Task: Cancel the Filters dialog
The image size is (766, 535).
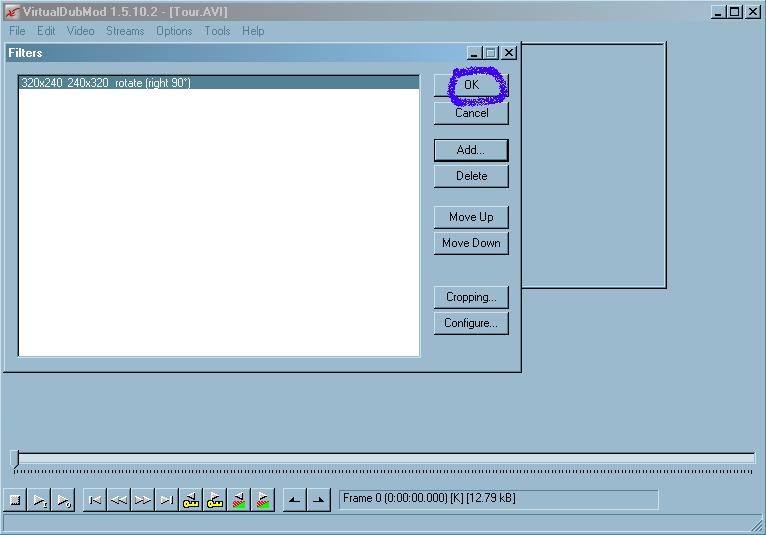Action: pos(471,113)
